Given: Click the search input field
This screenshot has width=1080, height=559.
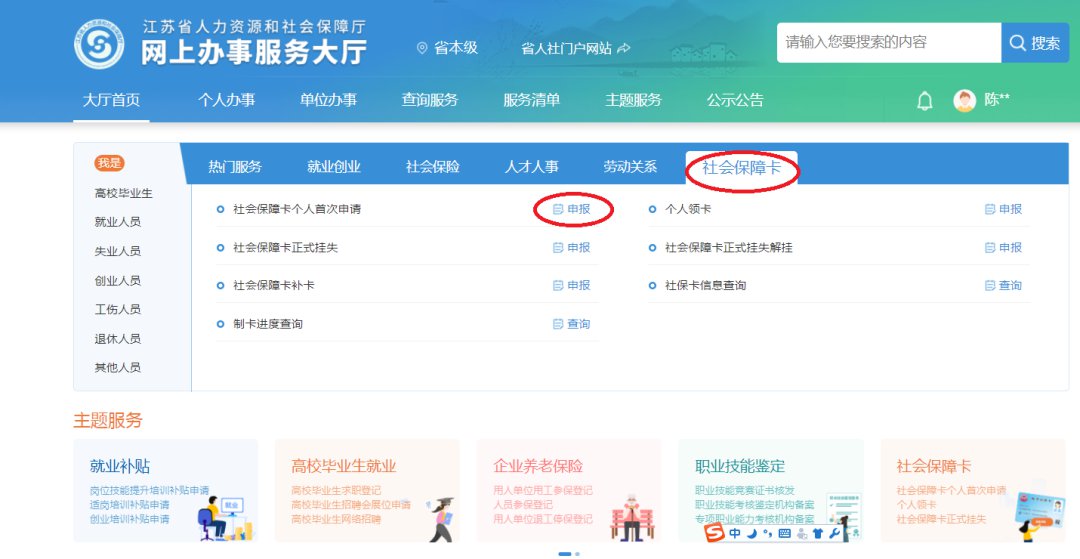Looking at the screenshot, I should pos(888,42).
